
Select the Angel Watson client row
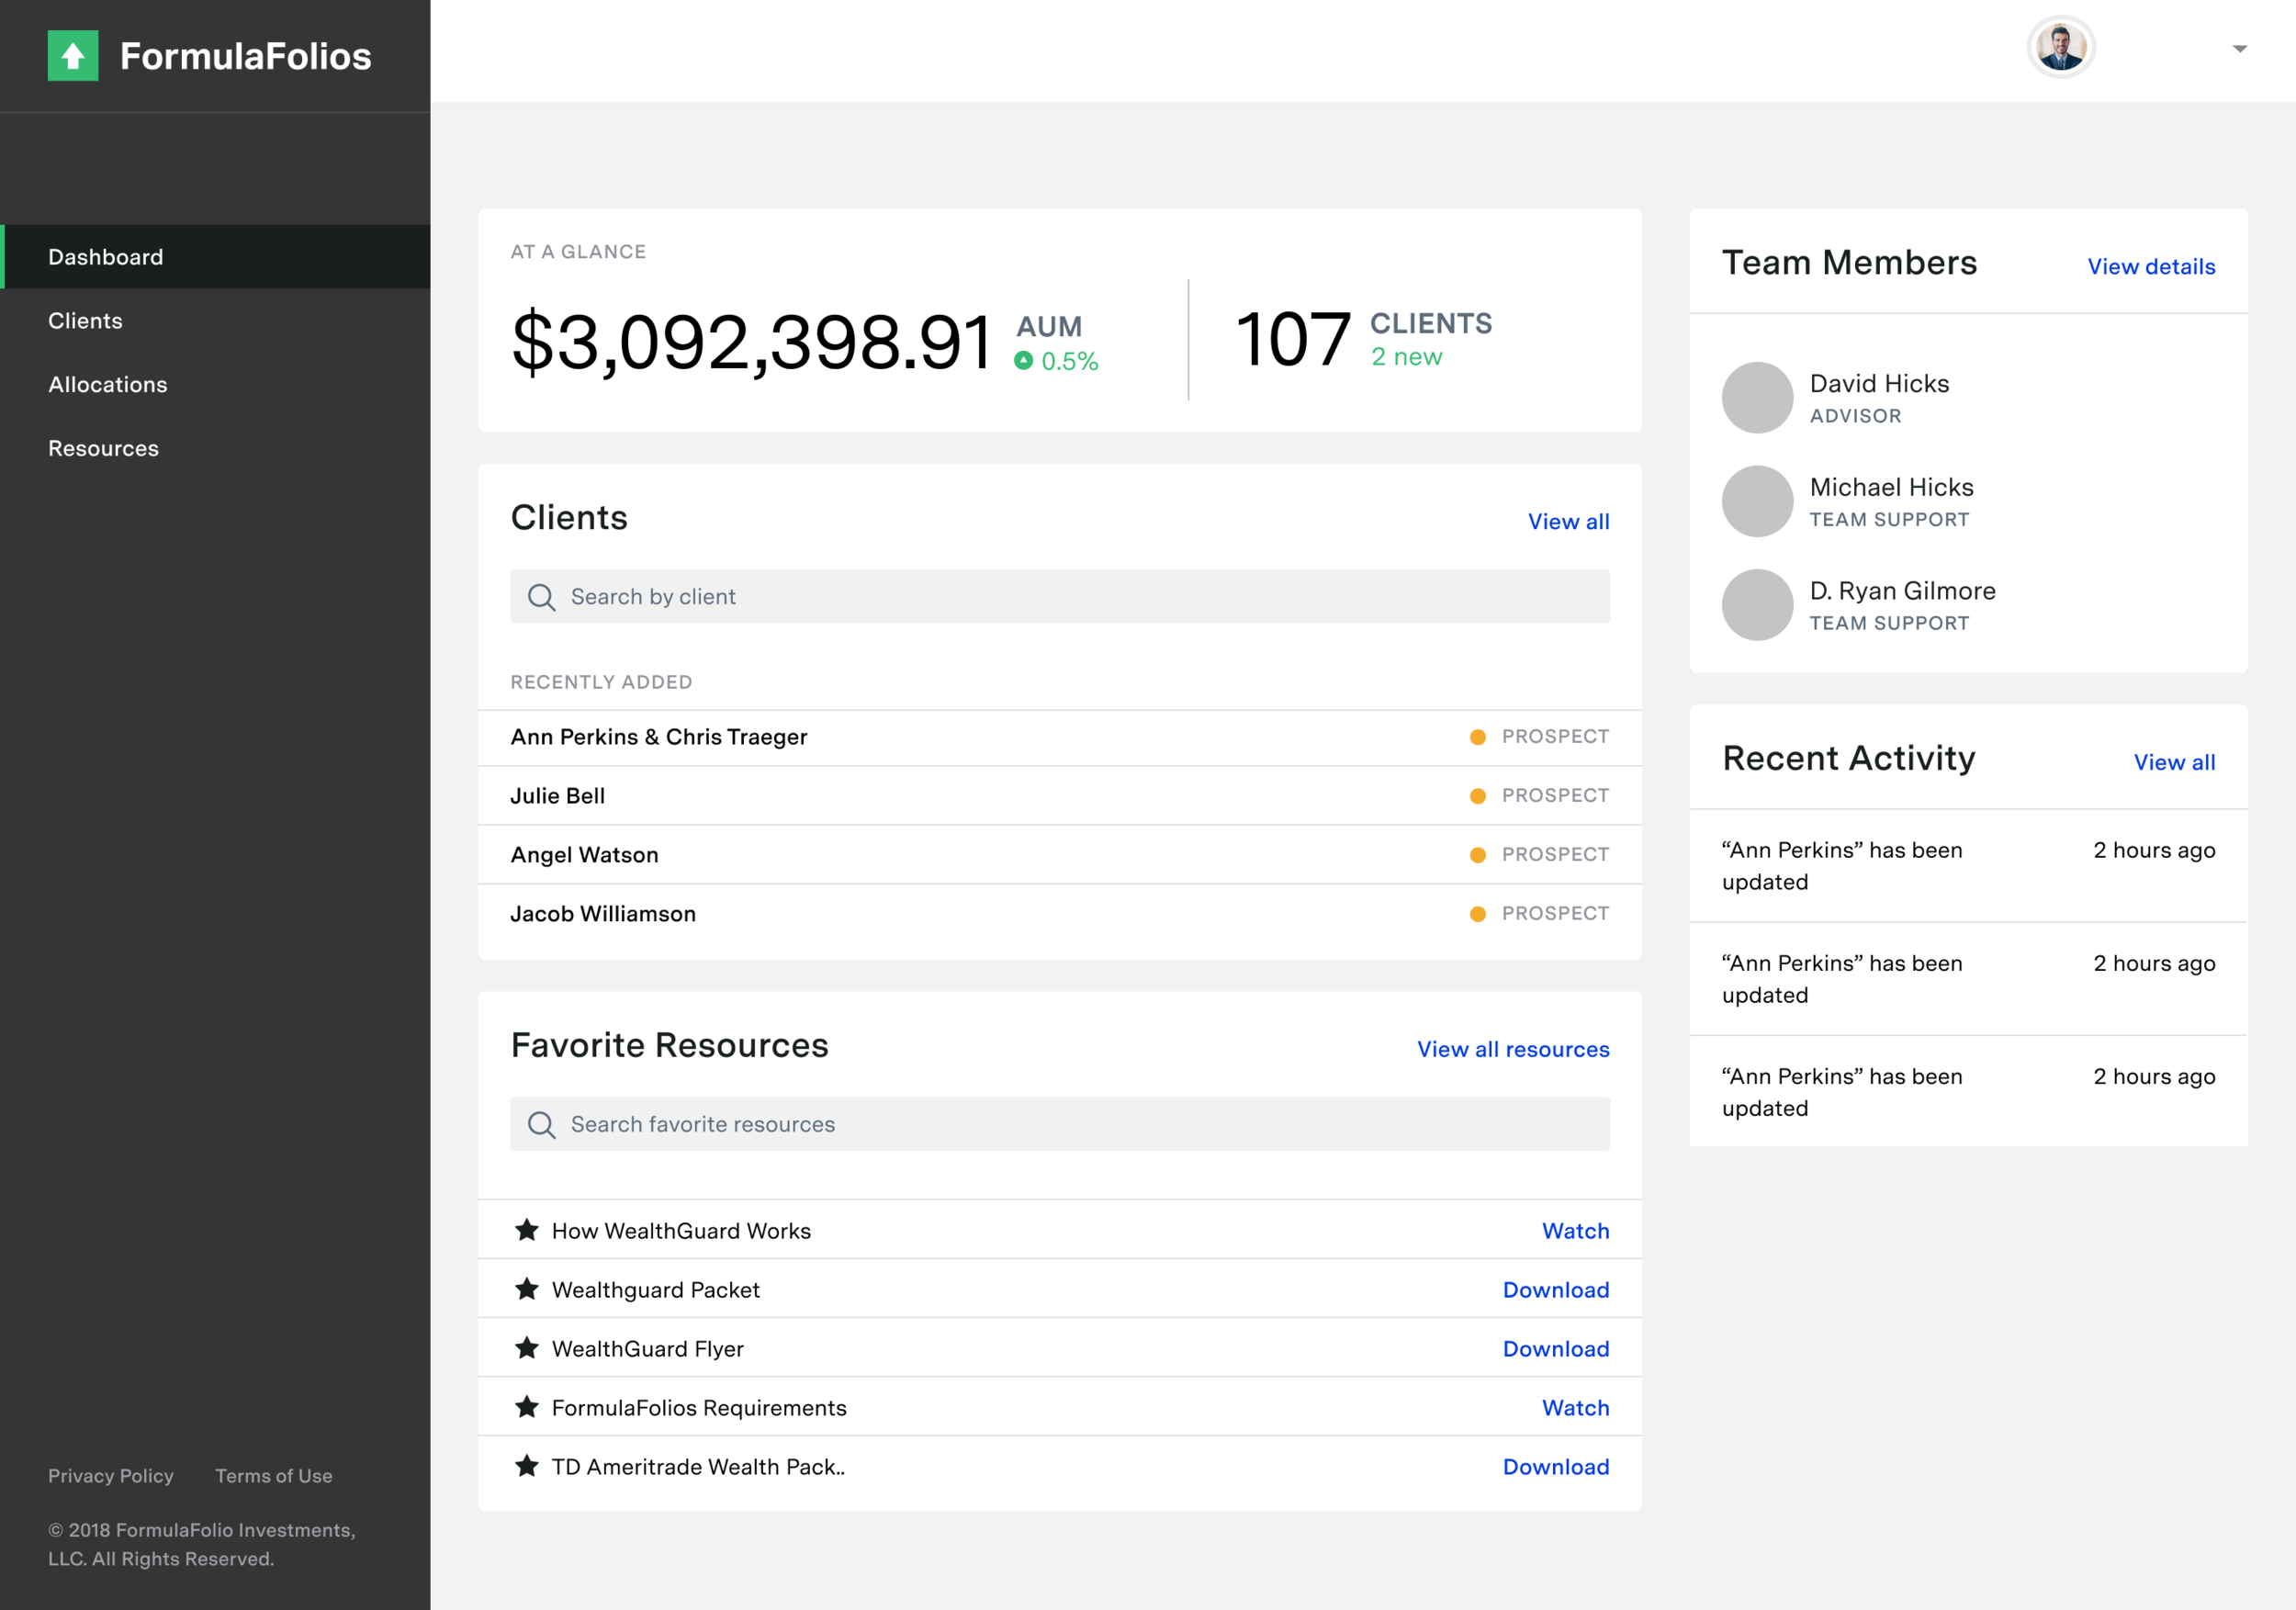tap(1060, 855)
